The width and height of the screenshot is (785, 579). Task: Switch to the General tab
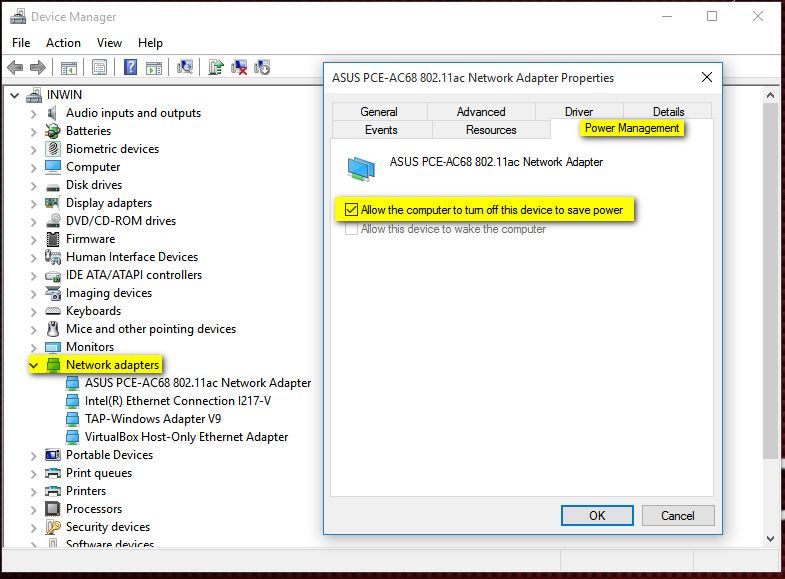click(x=379, y=112)
